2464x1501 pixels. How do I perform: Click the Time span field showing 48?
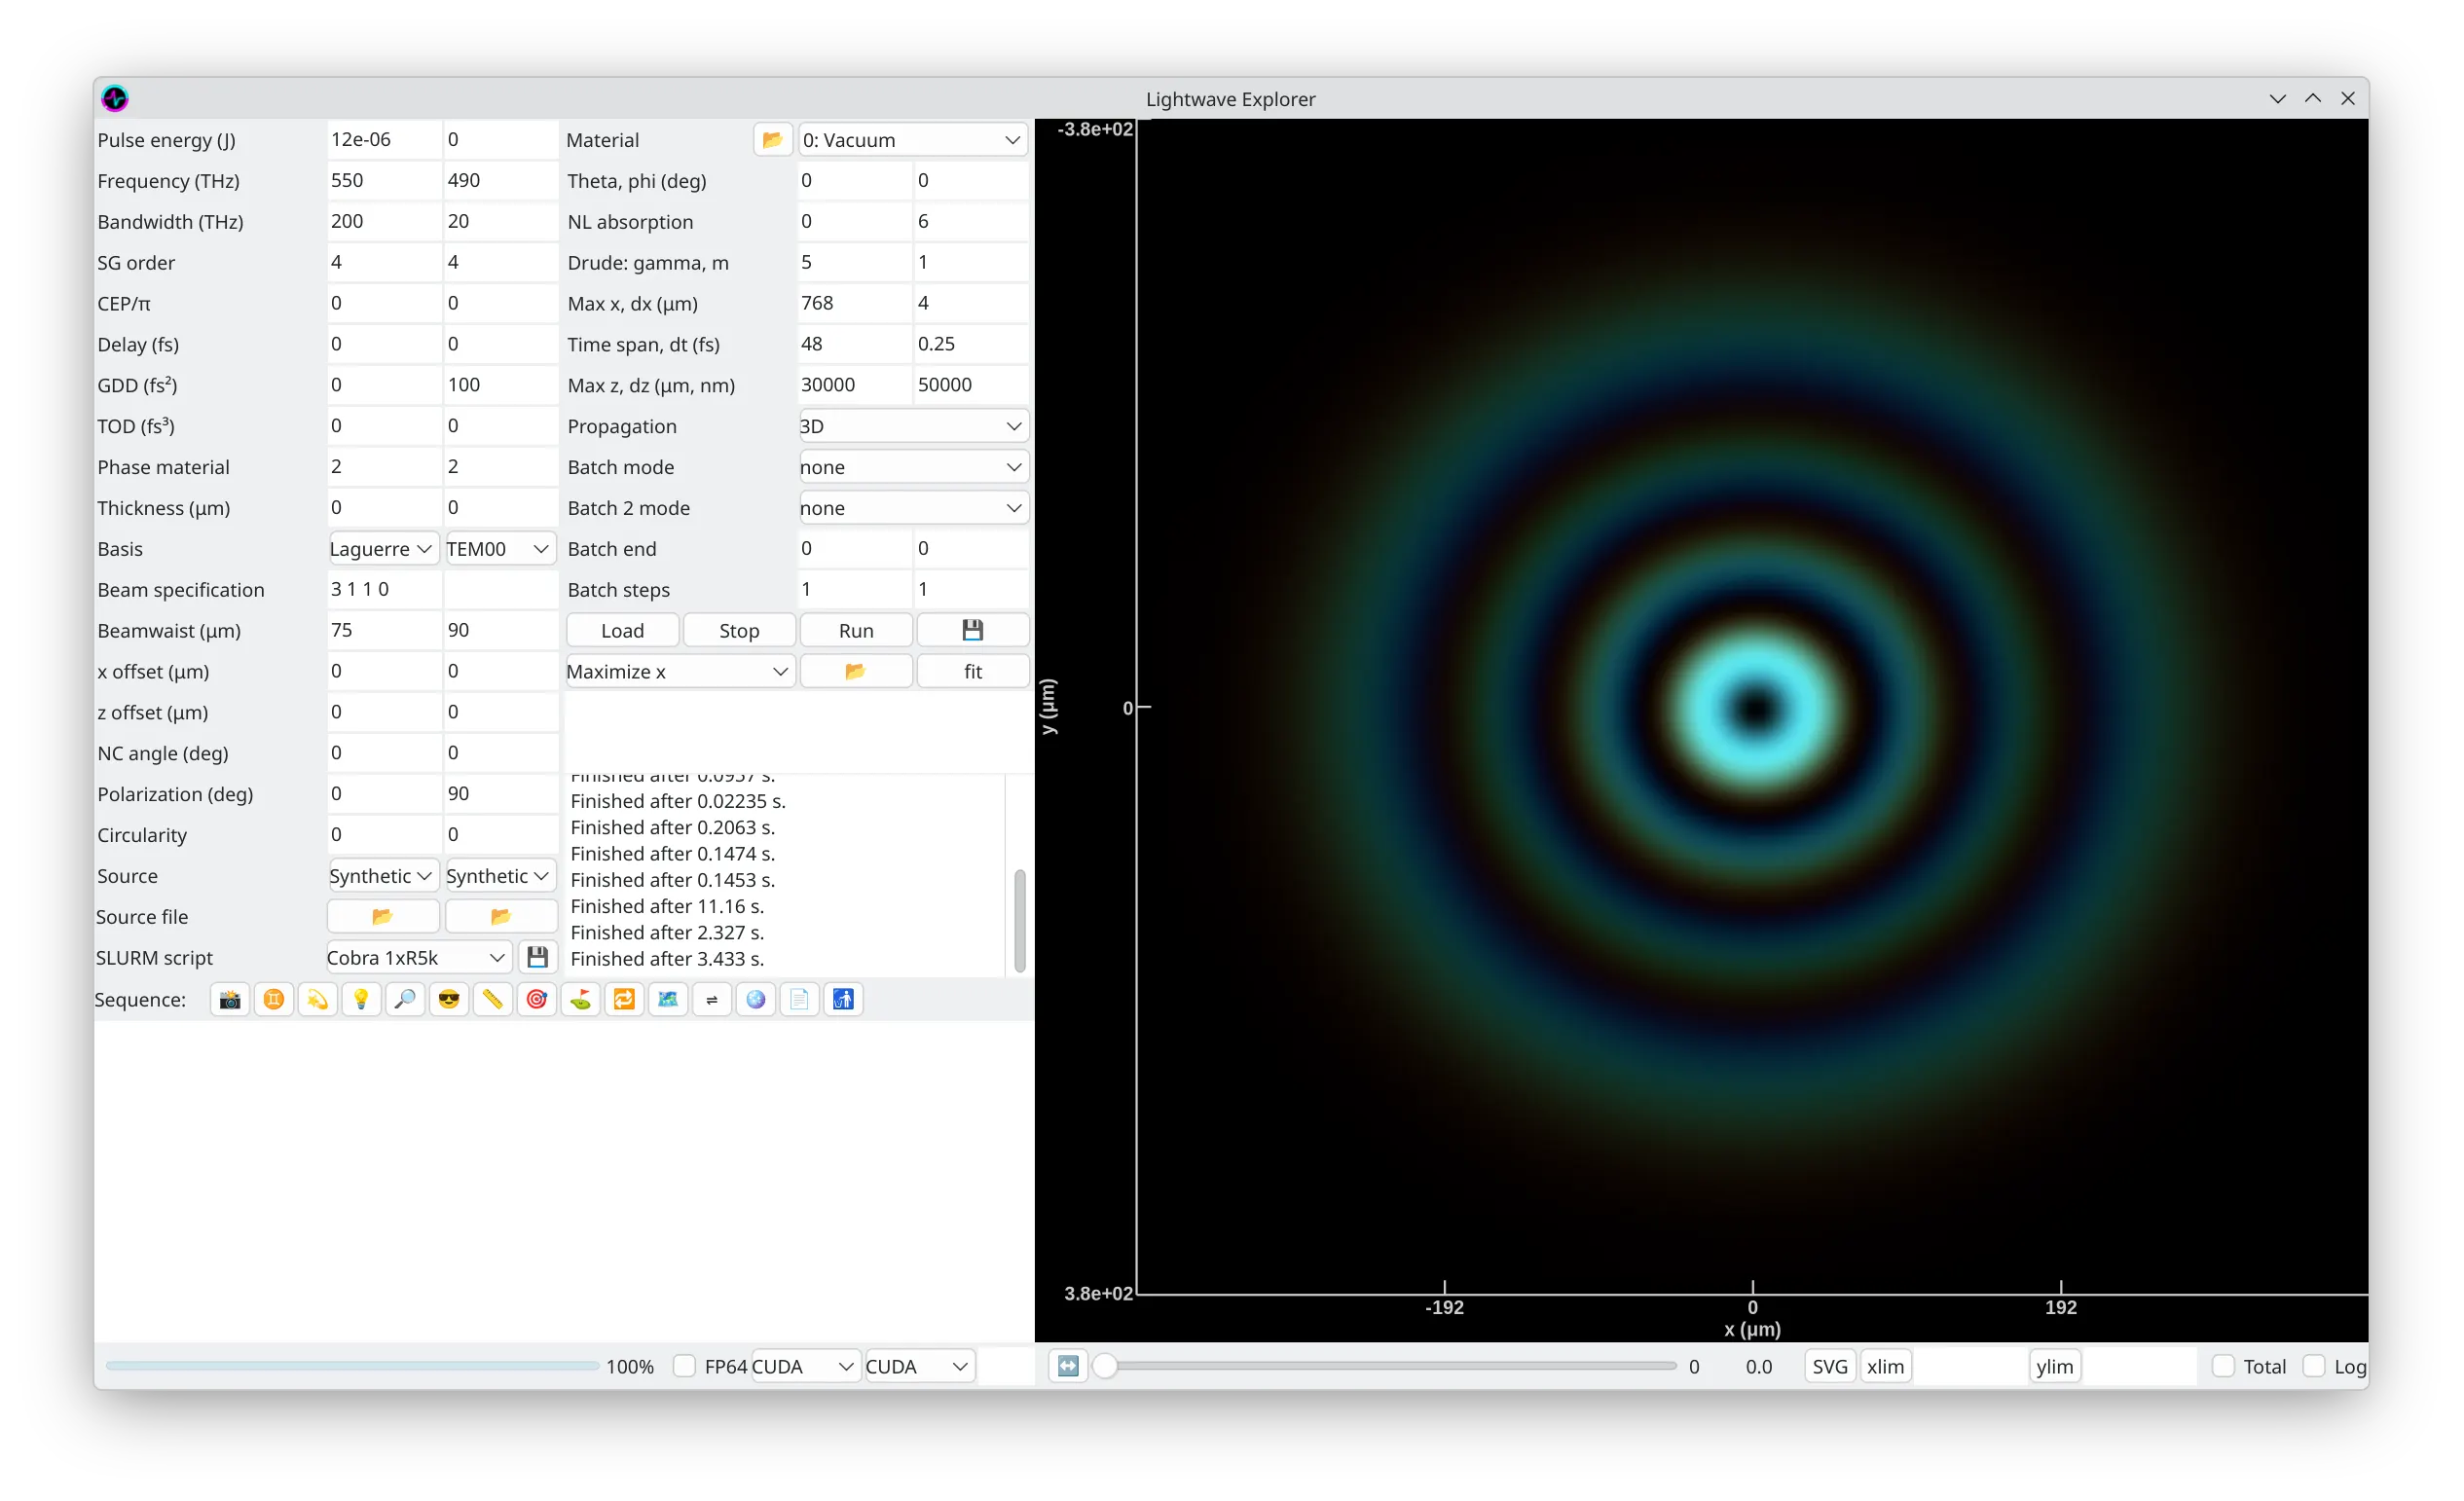tap(855, 344)
